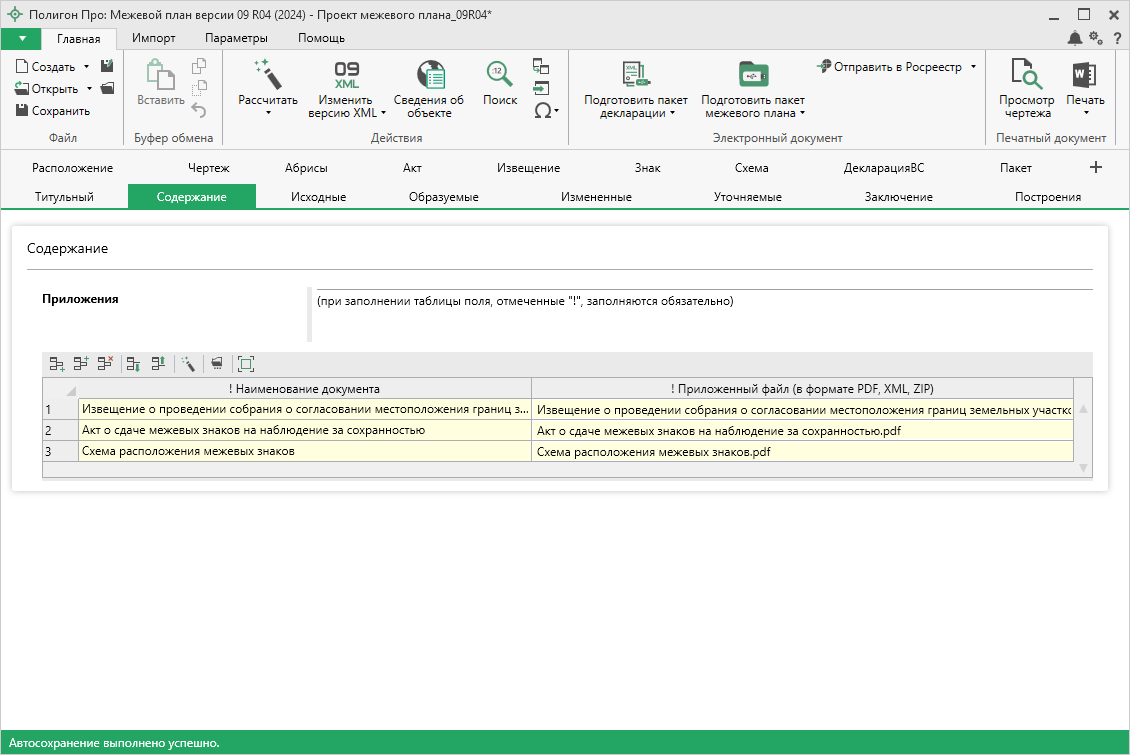This screenshot has width=1130, height=755.
Task: Expand table with the fullscreen frame icon
Action: point(246,364)
